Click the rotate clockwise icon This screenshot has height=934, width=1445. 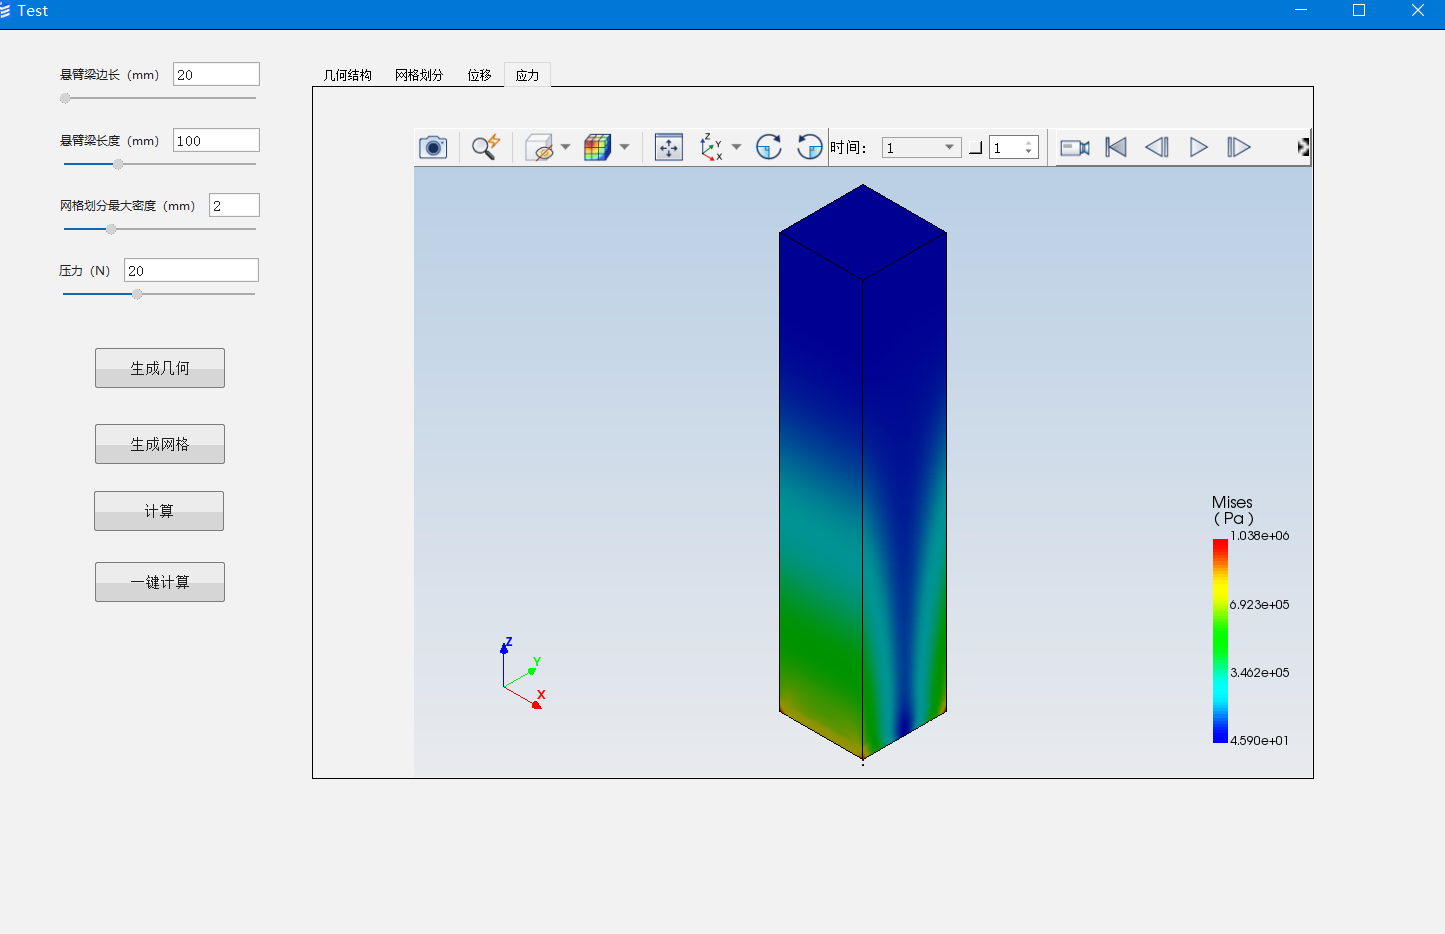[768, 147]
